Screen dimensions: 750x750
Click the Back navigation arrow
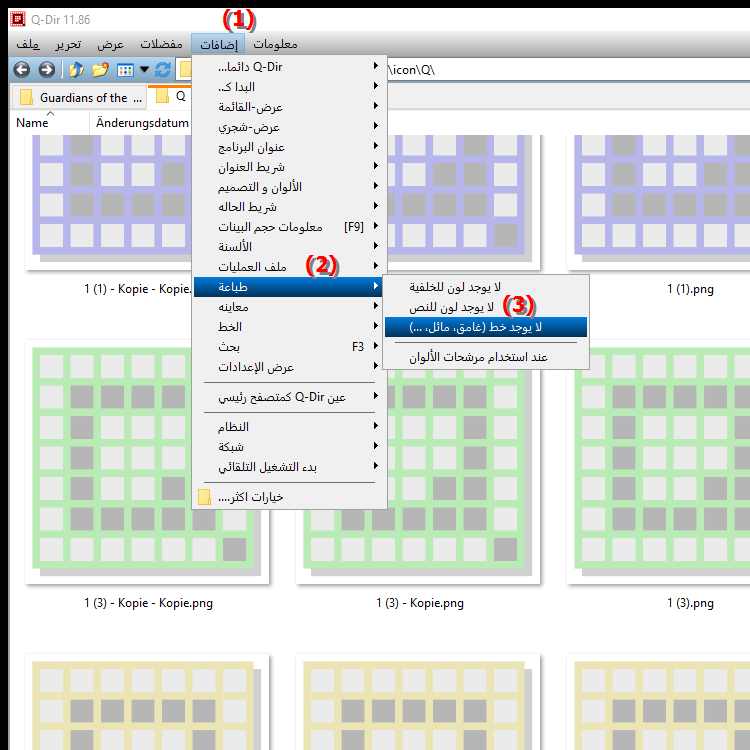coord(22,70)
